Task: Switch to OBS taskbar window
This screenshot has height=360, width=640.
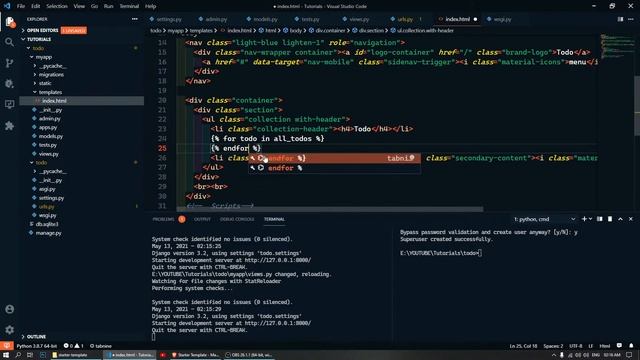Action: pyautogui.click(x=249, y=355)
